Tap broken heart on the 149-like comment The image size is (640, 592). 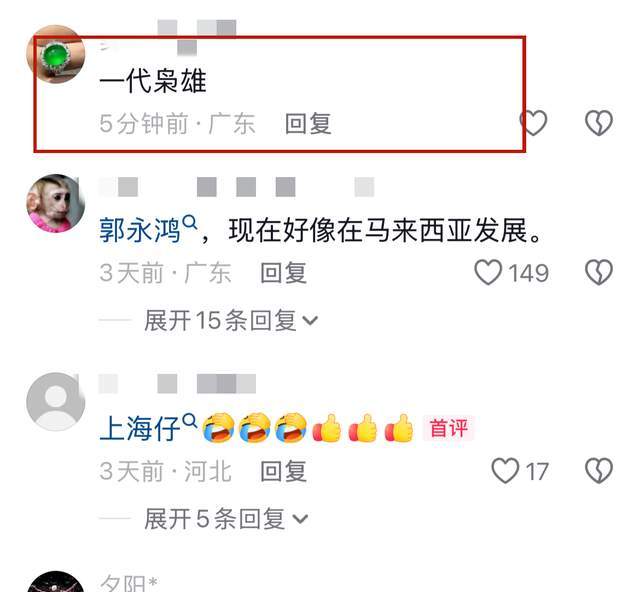599,272
